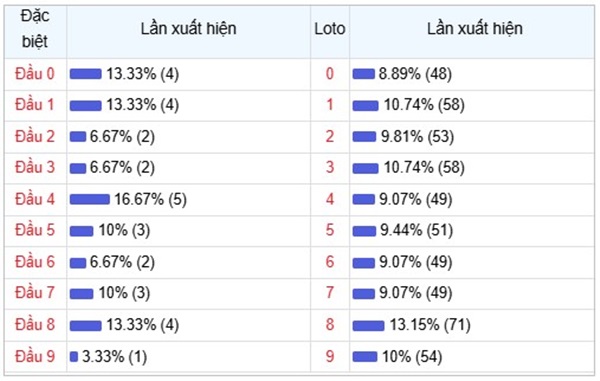The height and width of the screenshot is (381, 600).
Task: Select the Đầu 6 row label
Action: pos(35,262)
